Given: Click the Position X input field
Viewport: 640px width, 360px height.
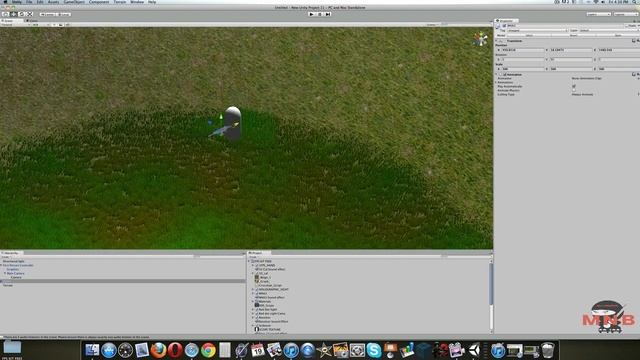Looking at the screenshot, I should point(523,50).
